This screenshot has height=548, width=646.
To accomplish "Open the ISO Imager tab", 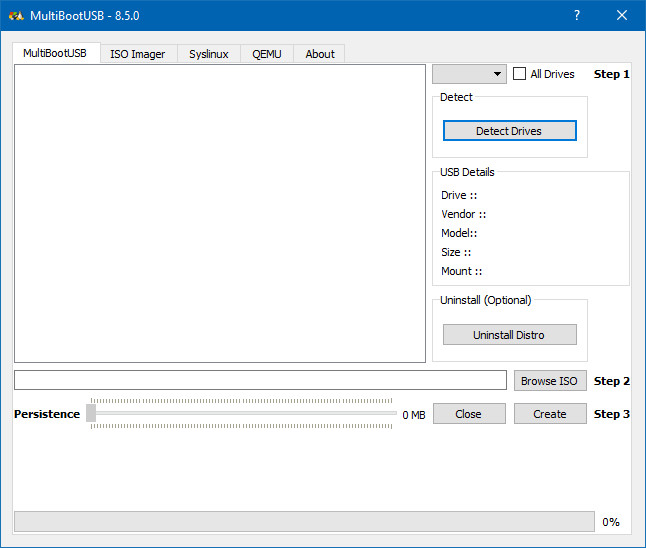I will point(138,54).
